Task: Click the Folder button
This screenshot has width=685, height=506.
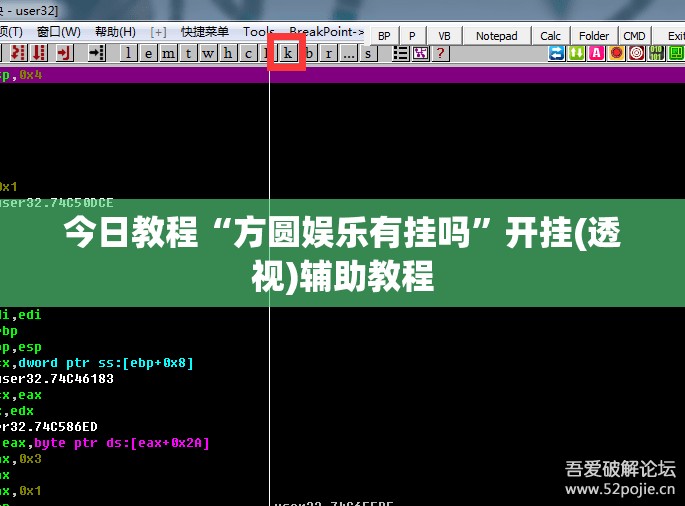Action: click(594, 36)
